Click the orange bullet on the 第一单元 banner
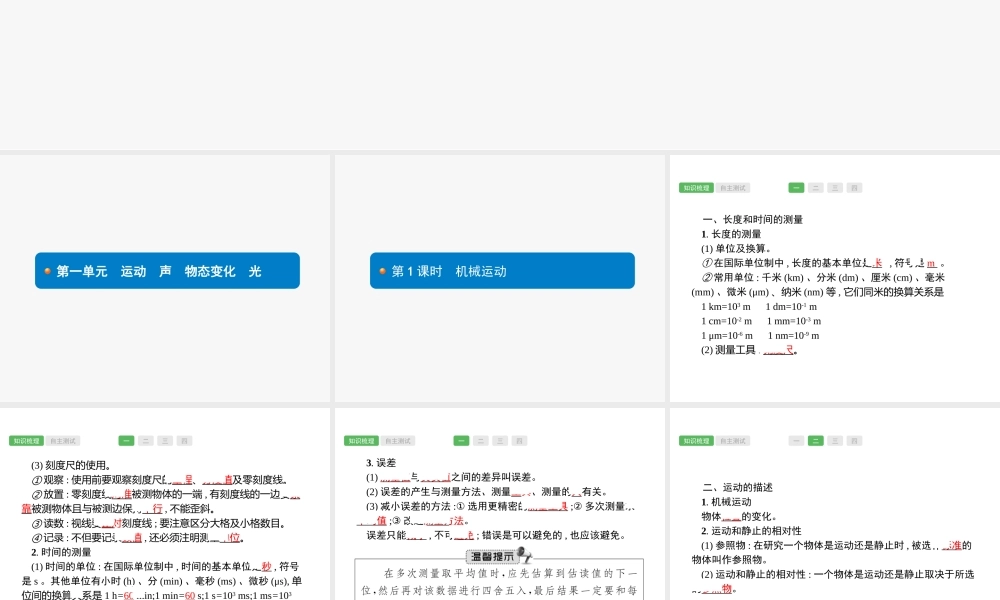The height and width of the screenshot is (600, 1000). click(47, 271)
